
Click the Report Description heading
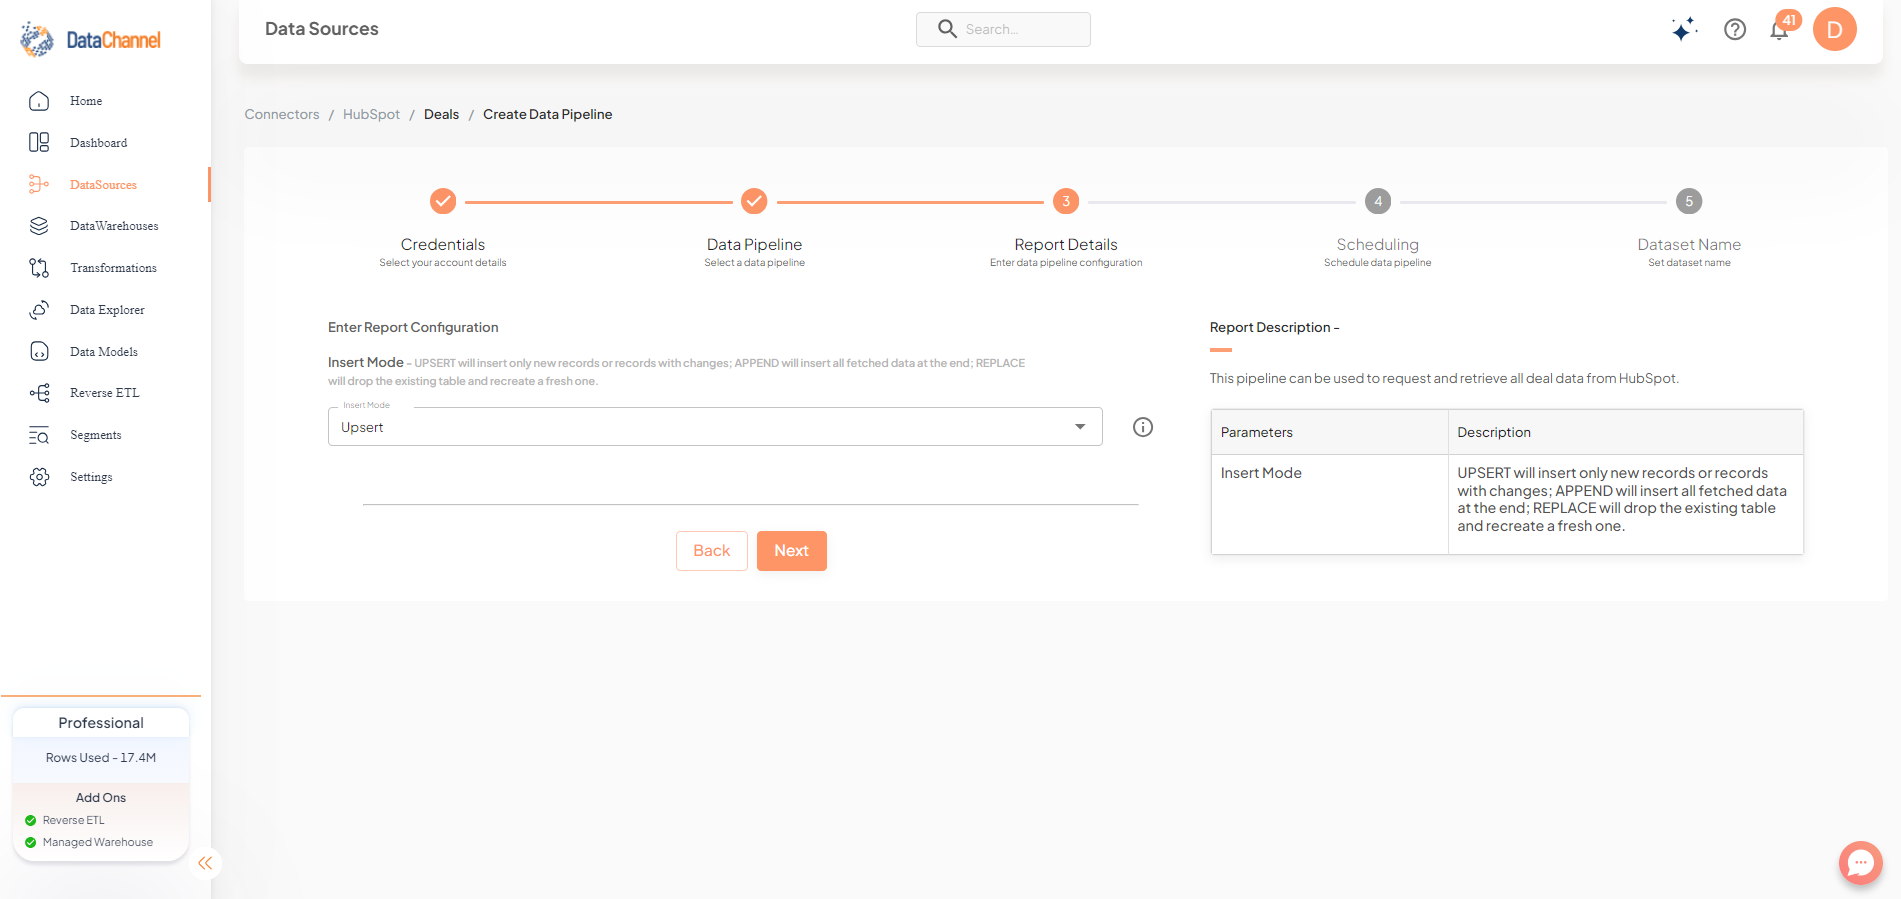pos(1274,327)
